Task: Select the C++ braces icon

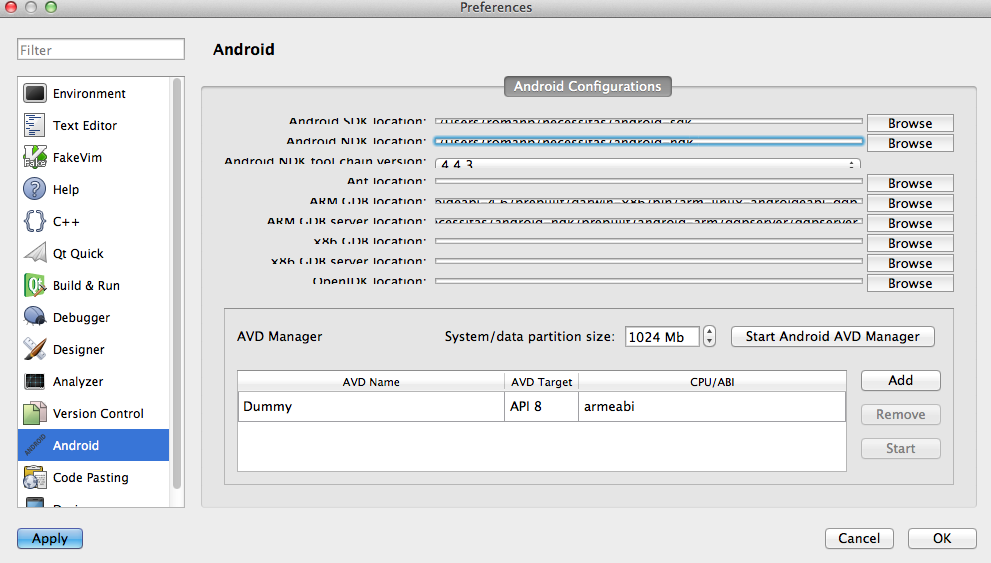Action: (35, 222)
